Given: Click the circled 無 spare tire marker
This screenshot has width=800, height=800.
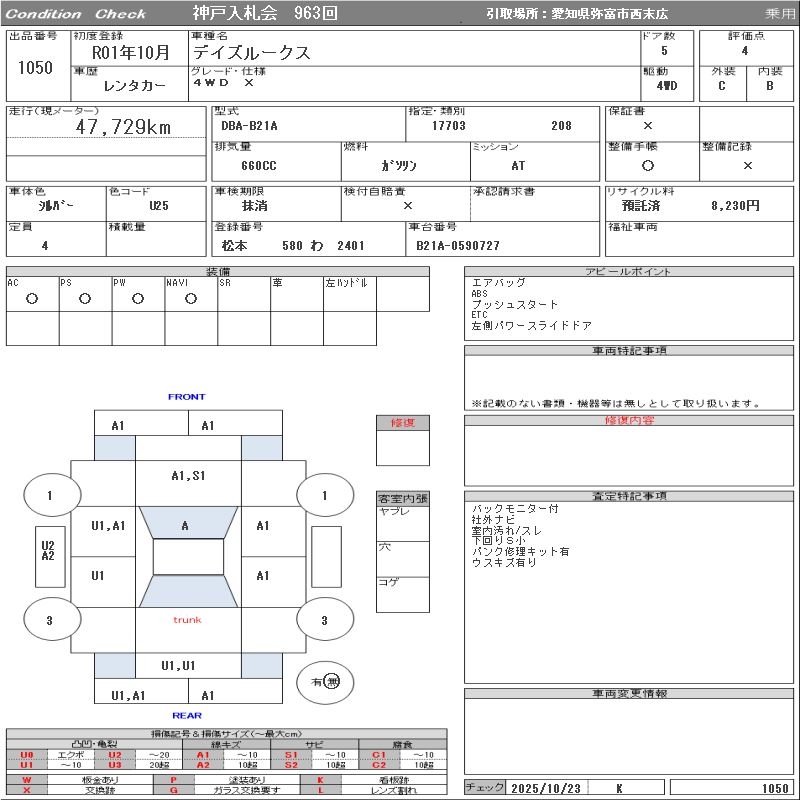Looking at the screenshot, I should [332, 681].
